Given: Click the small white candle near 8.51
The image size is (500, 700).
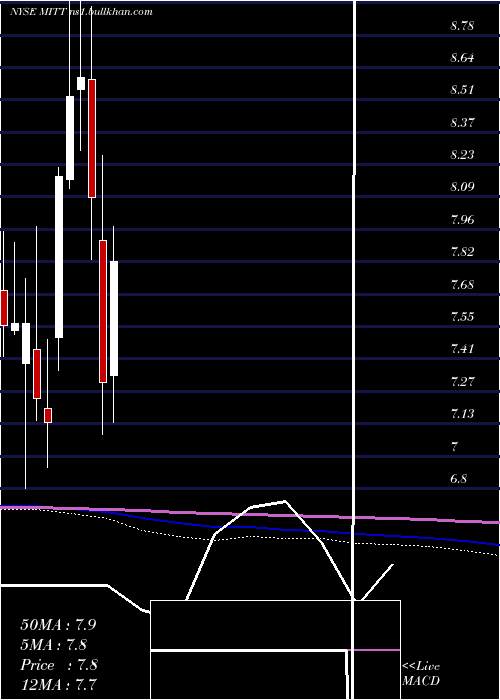Looking at the screenshot, I should click(81, 83).
